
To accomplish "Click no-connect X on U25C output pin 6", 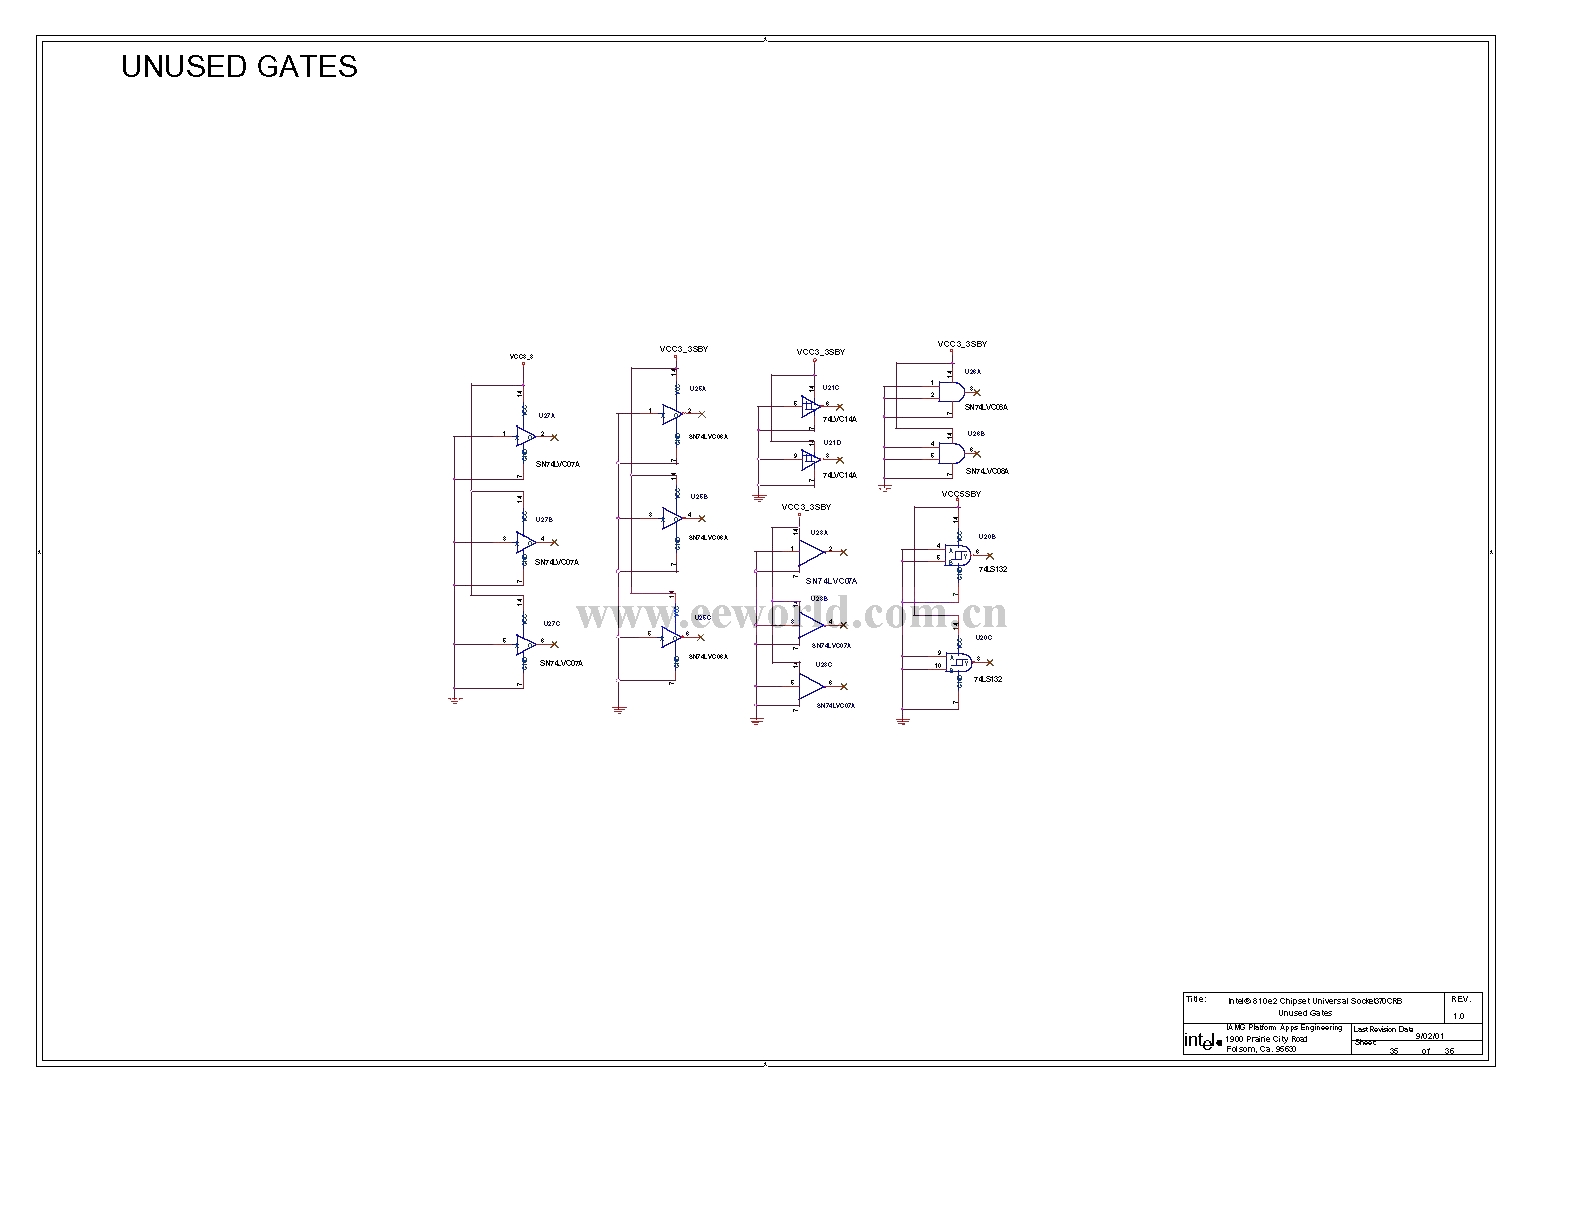I will pyautogui.click(x=700, y=635).
